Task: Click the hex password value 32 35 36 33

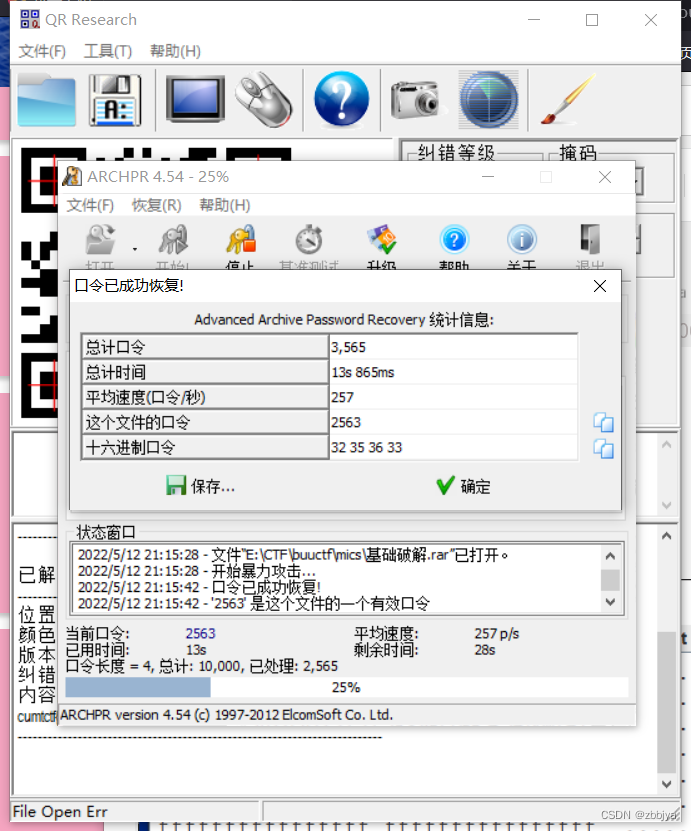Action: [x=454, y=447]
